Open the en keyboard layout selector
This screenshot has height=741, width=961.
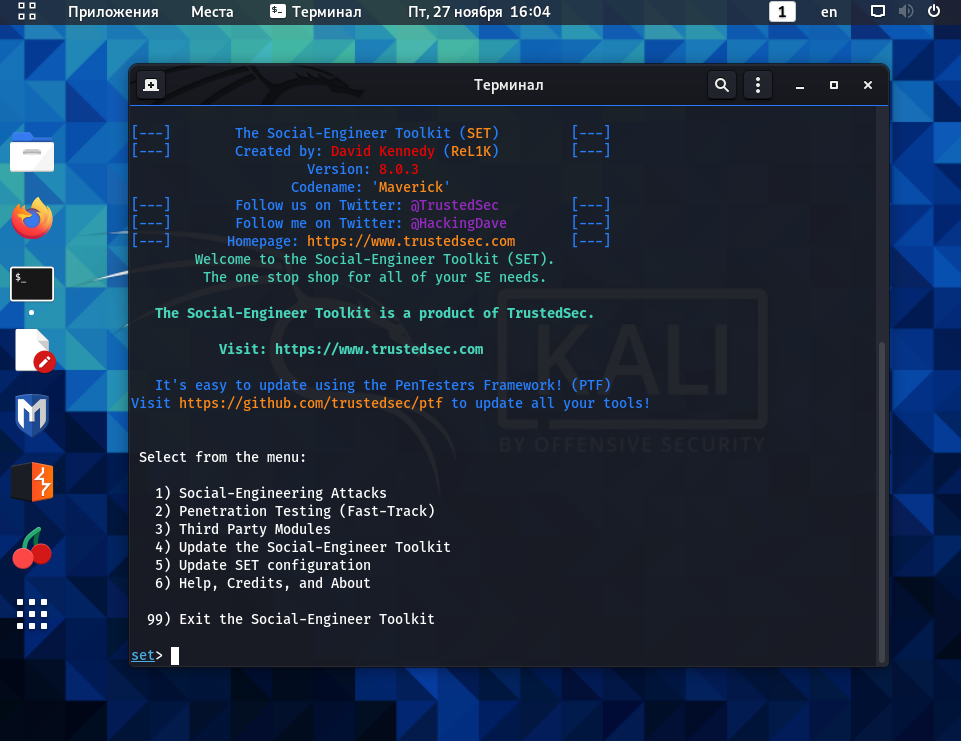(829, 12)
